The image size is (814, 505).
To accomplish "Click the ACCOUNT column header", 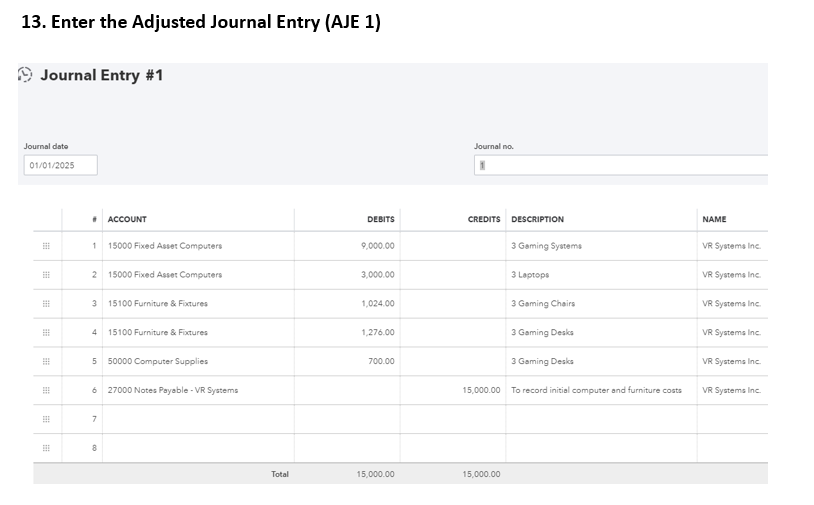I will tap(127, 220).
